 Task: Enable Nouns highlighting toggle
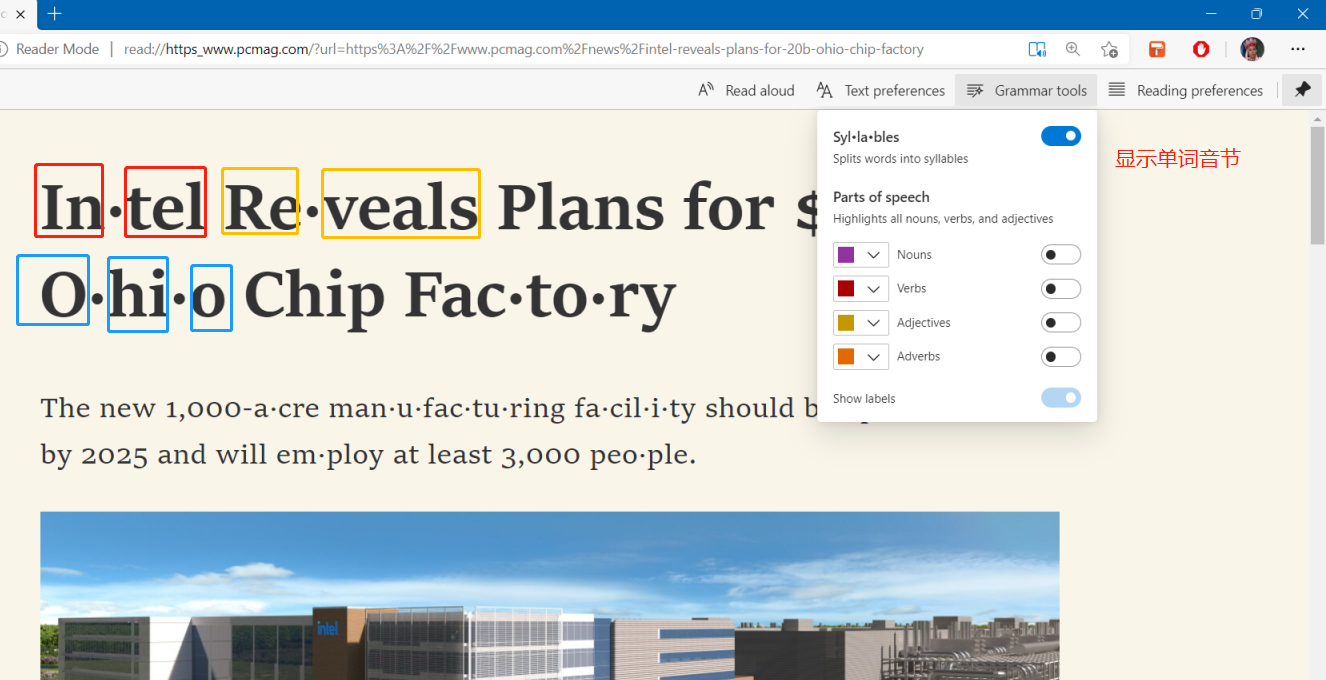tap(1061, 255)
